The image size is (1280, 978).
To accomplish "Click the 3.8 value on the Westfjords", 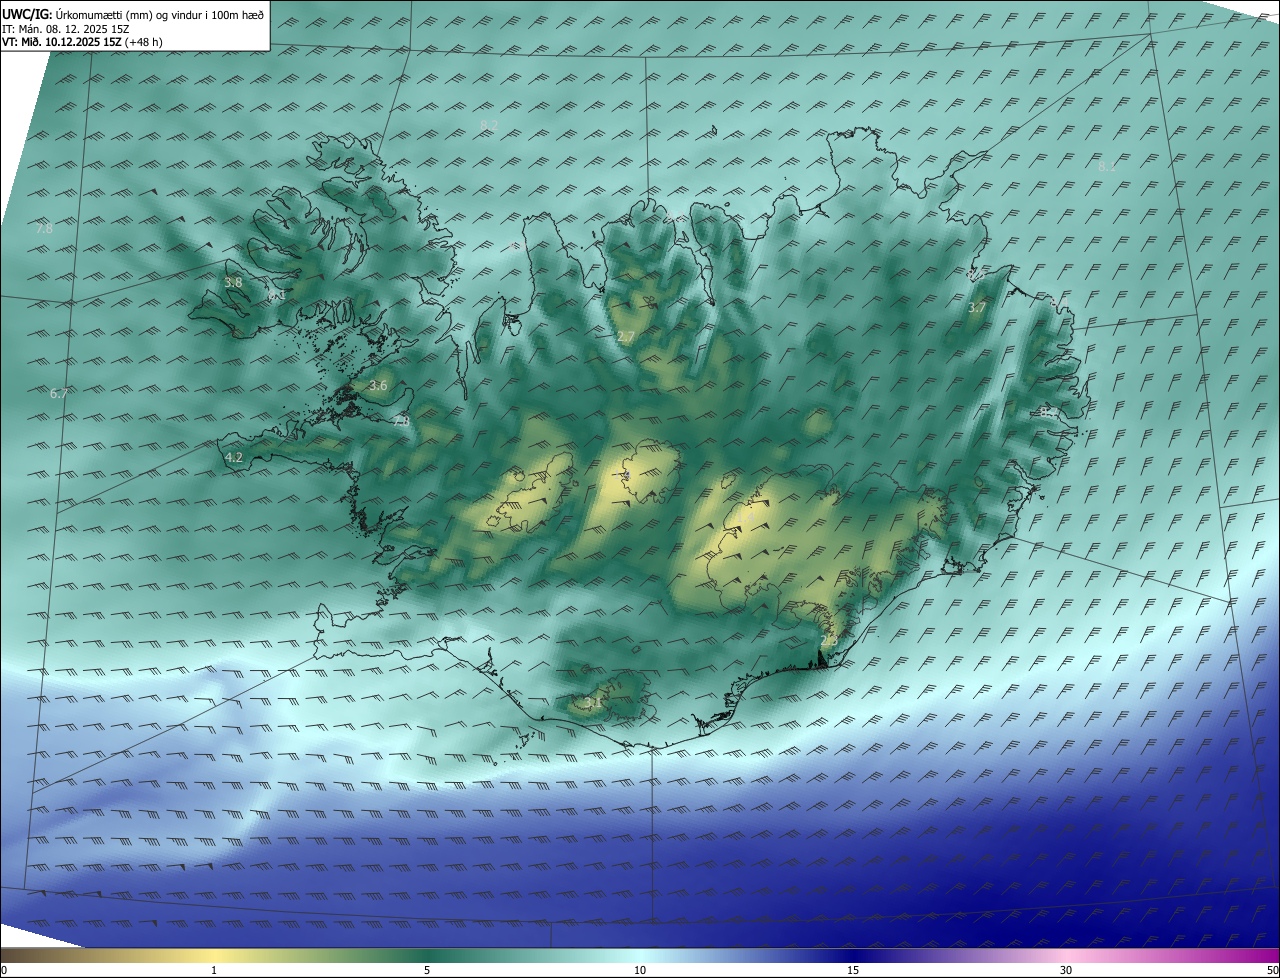I will coord(233,283).
